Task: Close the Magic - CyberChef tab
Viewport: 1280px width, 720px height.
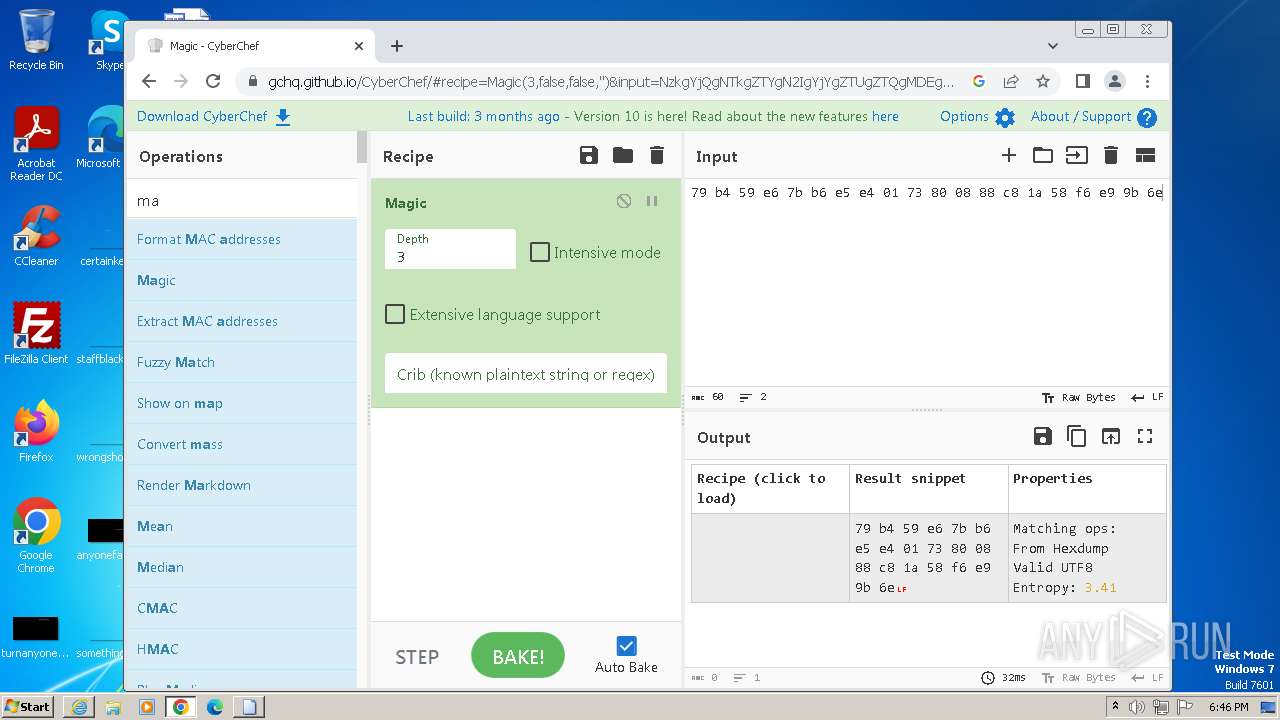Action: (359, 46)
